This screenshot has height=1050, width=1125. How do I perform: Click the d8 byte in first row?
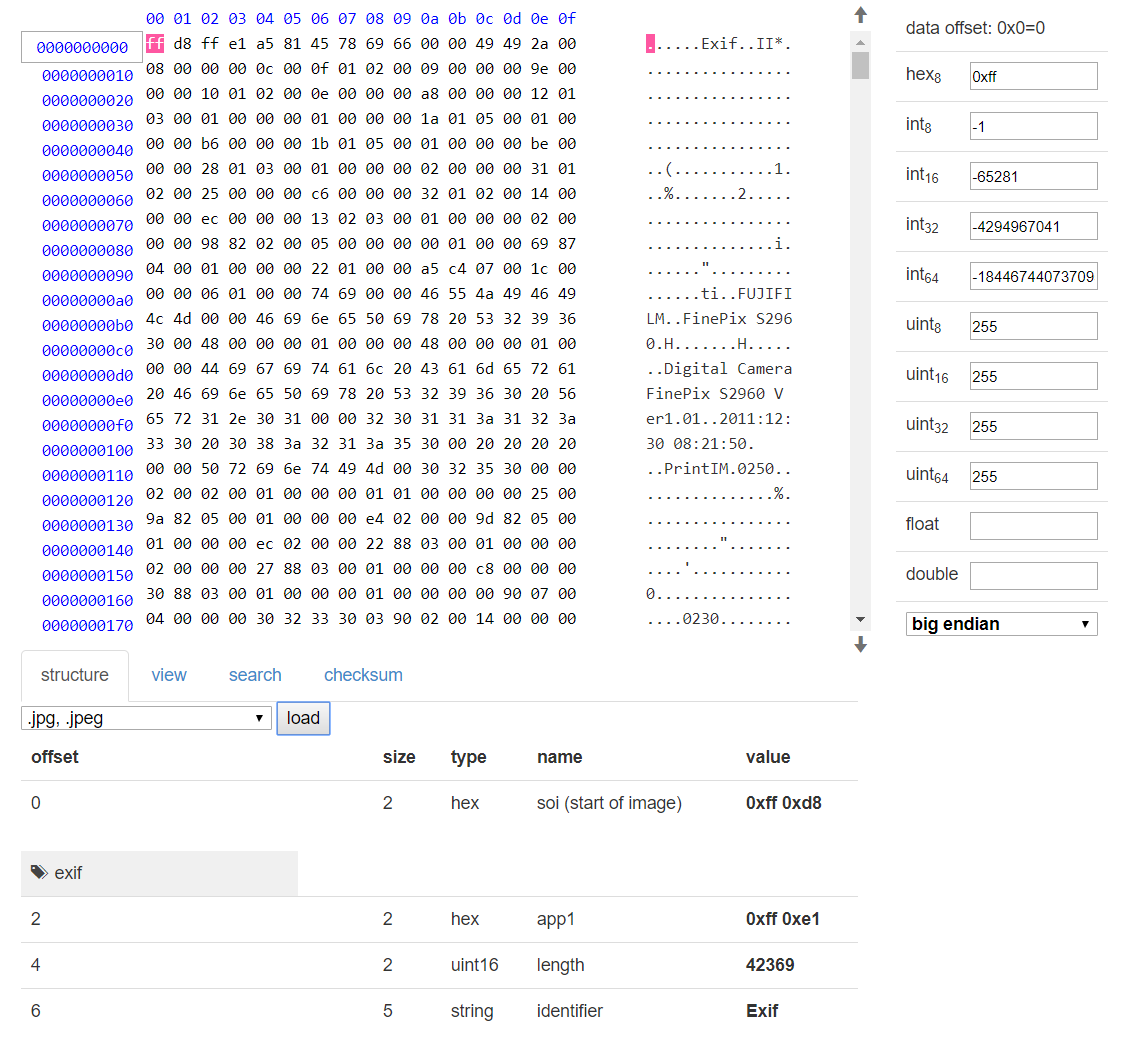click(x=182, y=44)
